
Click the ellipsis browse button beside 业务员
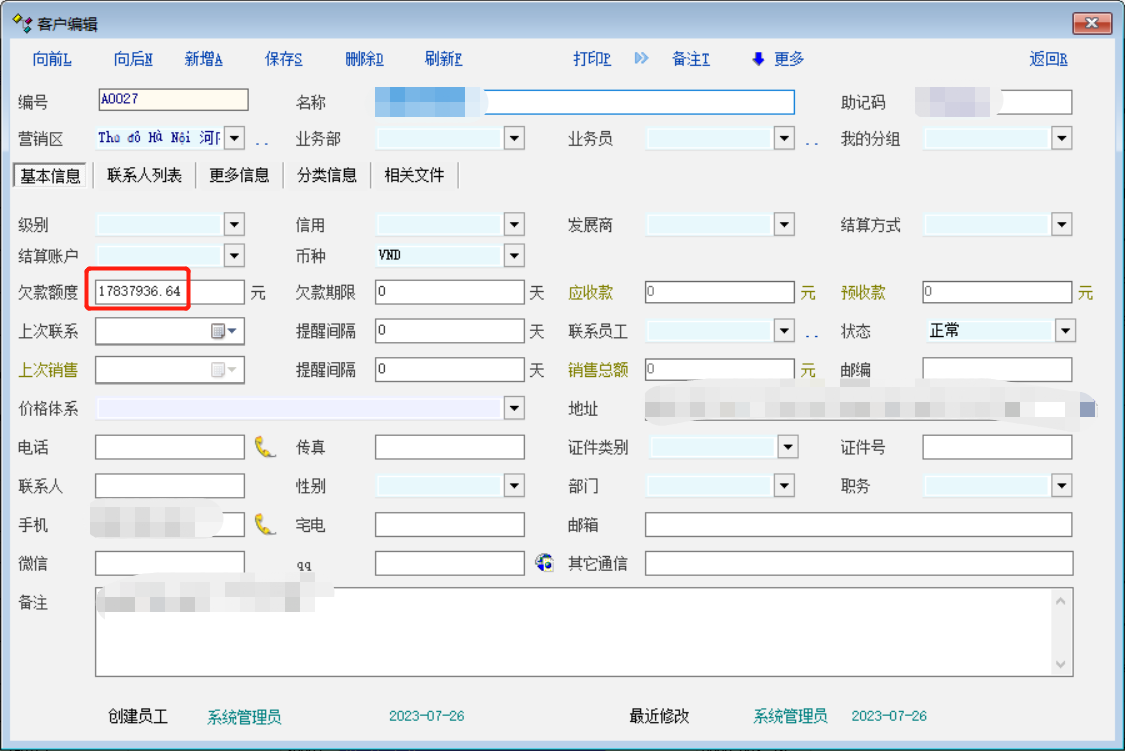tap(811, 140)
